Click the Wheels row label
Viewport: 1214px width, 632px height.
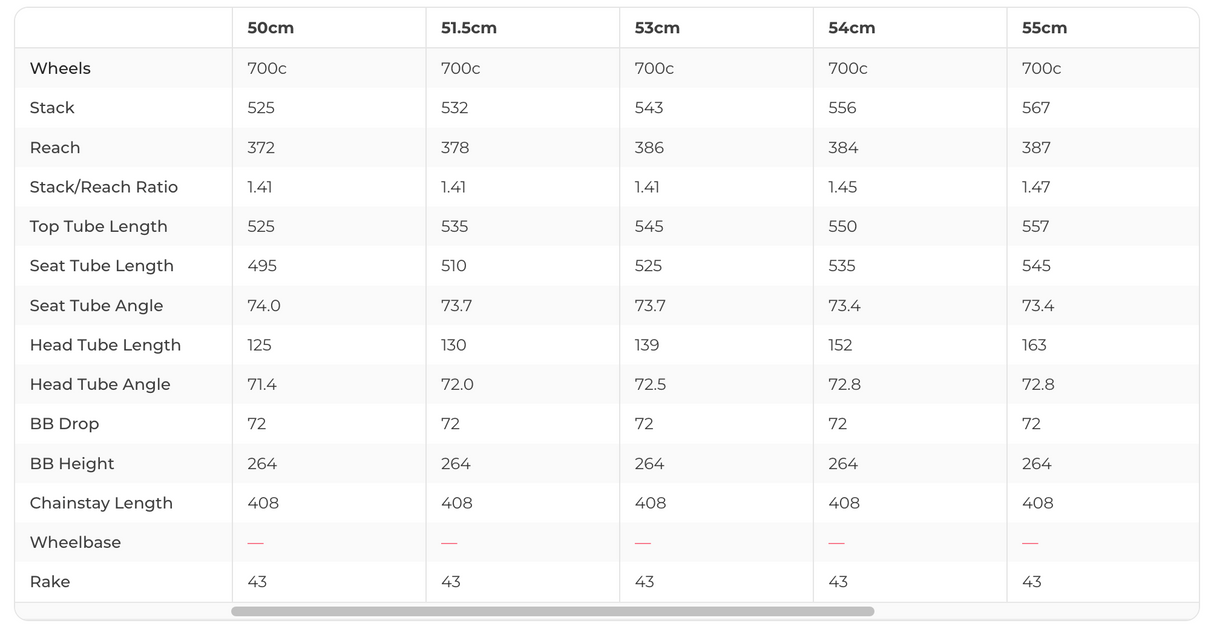tap(60, 68)
